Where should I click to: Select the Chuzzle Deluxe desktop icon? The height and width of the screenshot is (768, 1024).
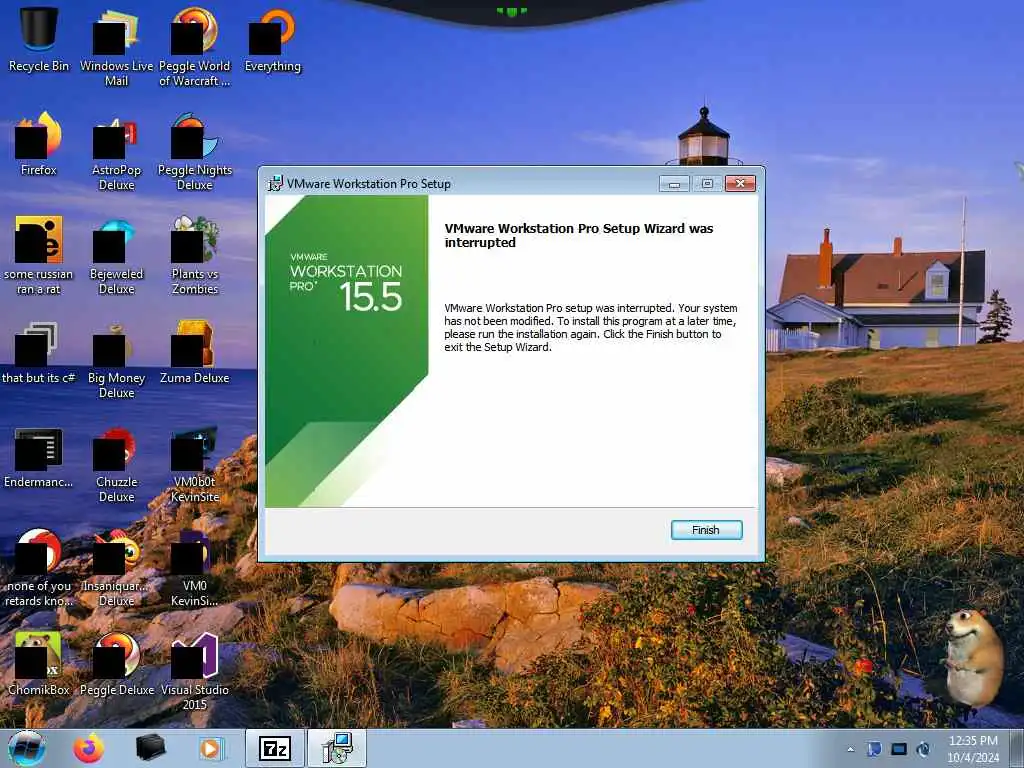pyautogui.click(x=116, y=464)
